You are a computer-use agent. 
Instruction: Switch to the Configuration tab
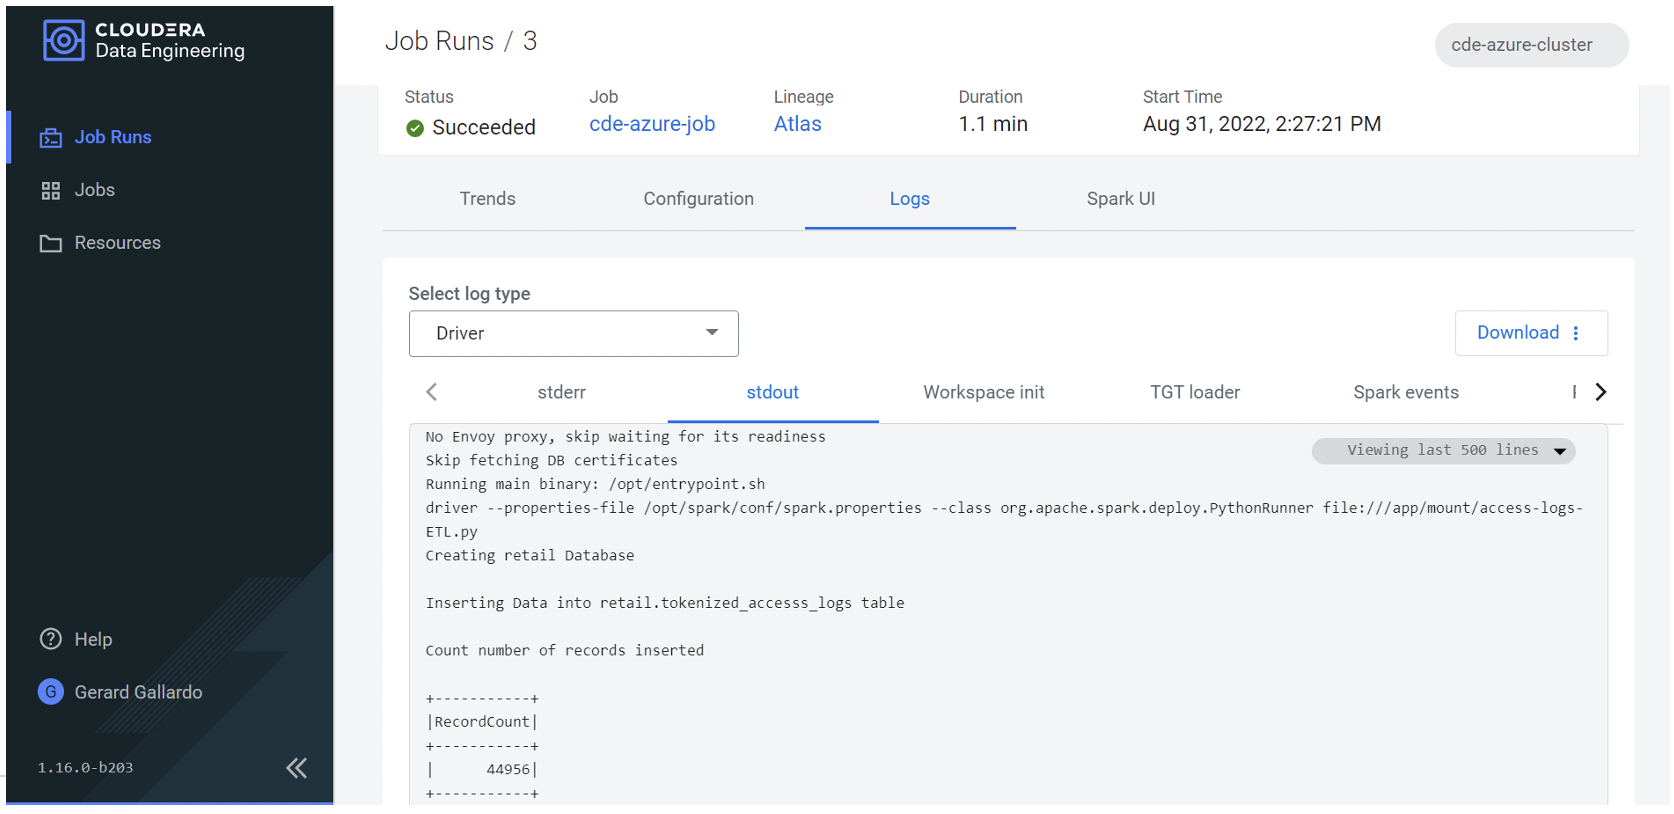[699, 199]
